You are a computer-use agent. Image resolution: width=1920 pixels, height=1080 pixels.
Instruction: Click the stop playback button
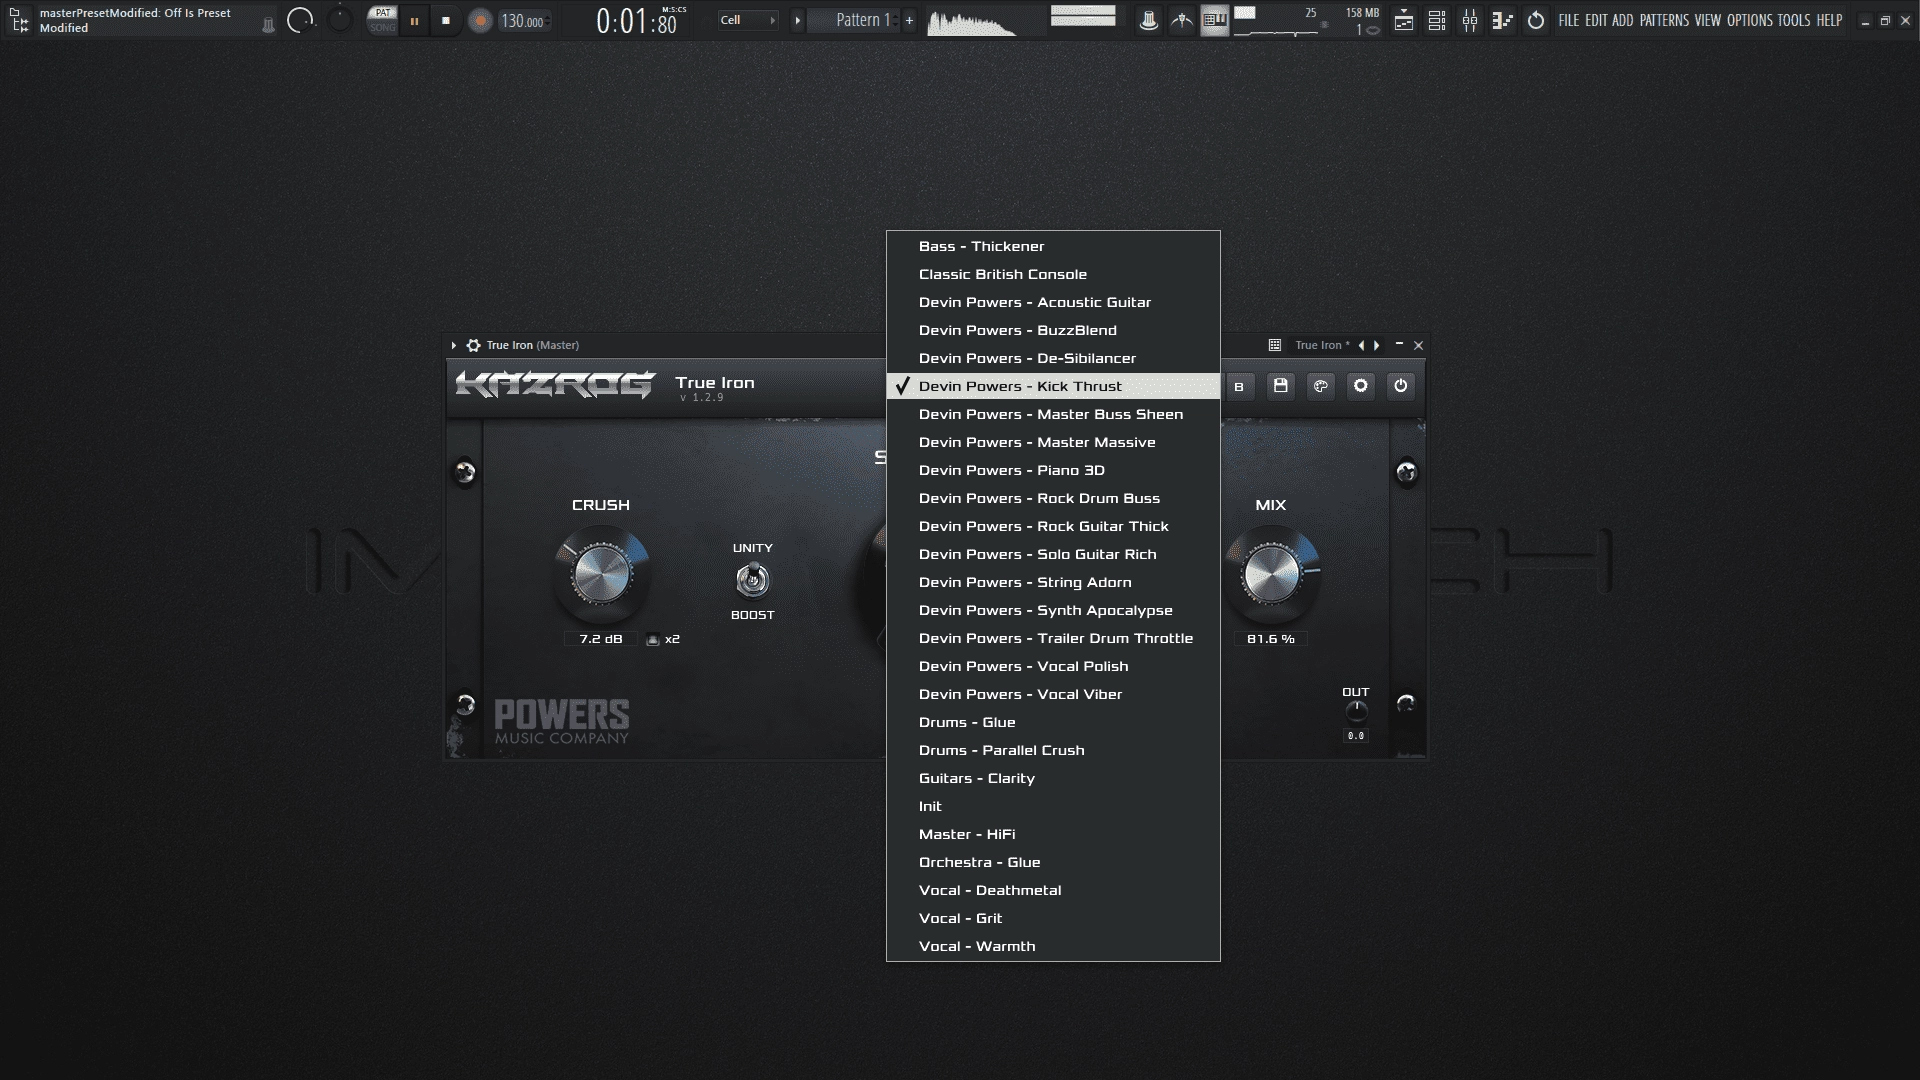click(446, 20)
